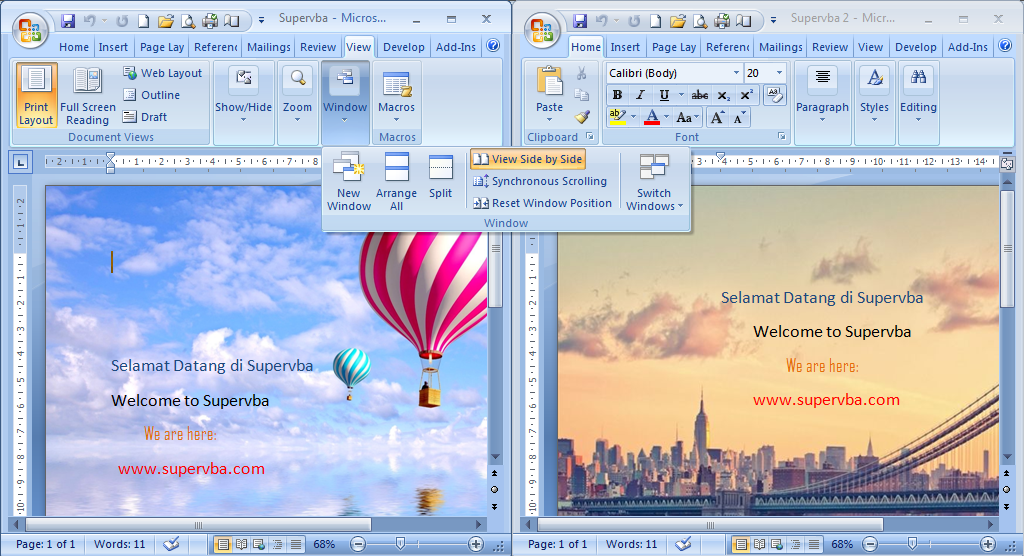Open Add-Ins tab in Supervba 2 window
The width and height of the screenshot is (1024, 556).
[967, 47]
